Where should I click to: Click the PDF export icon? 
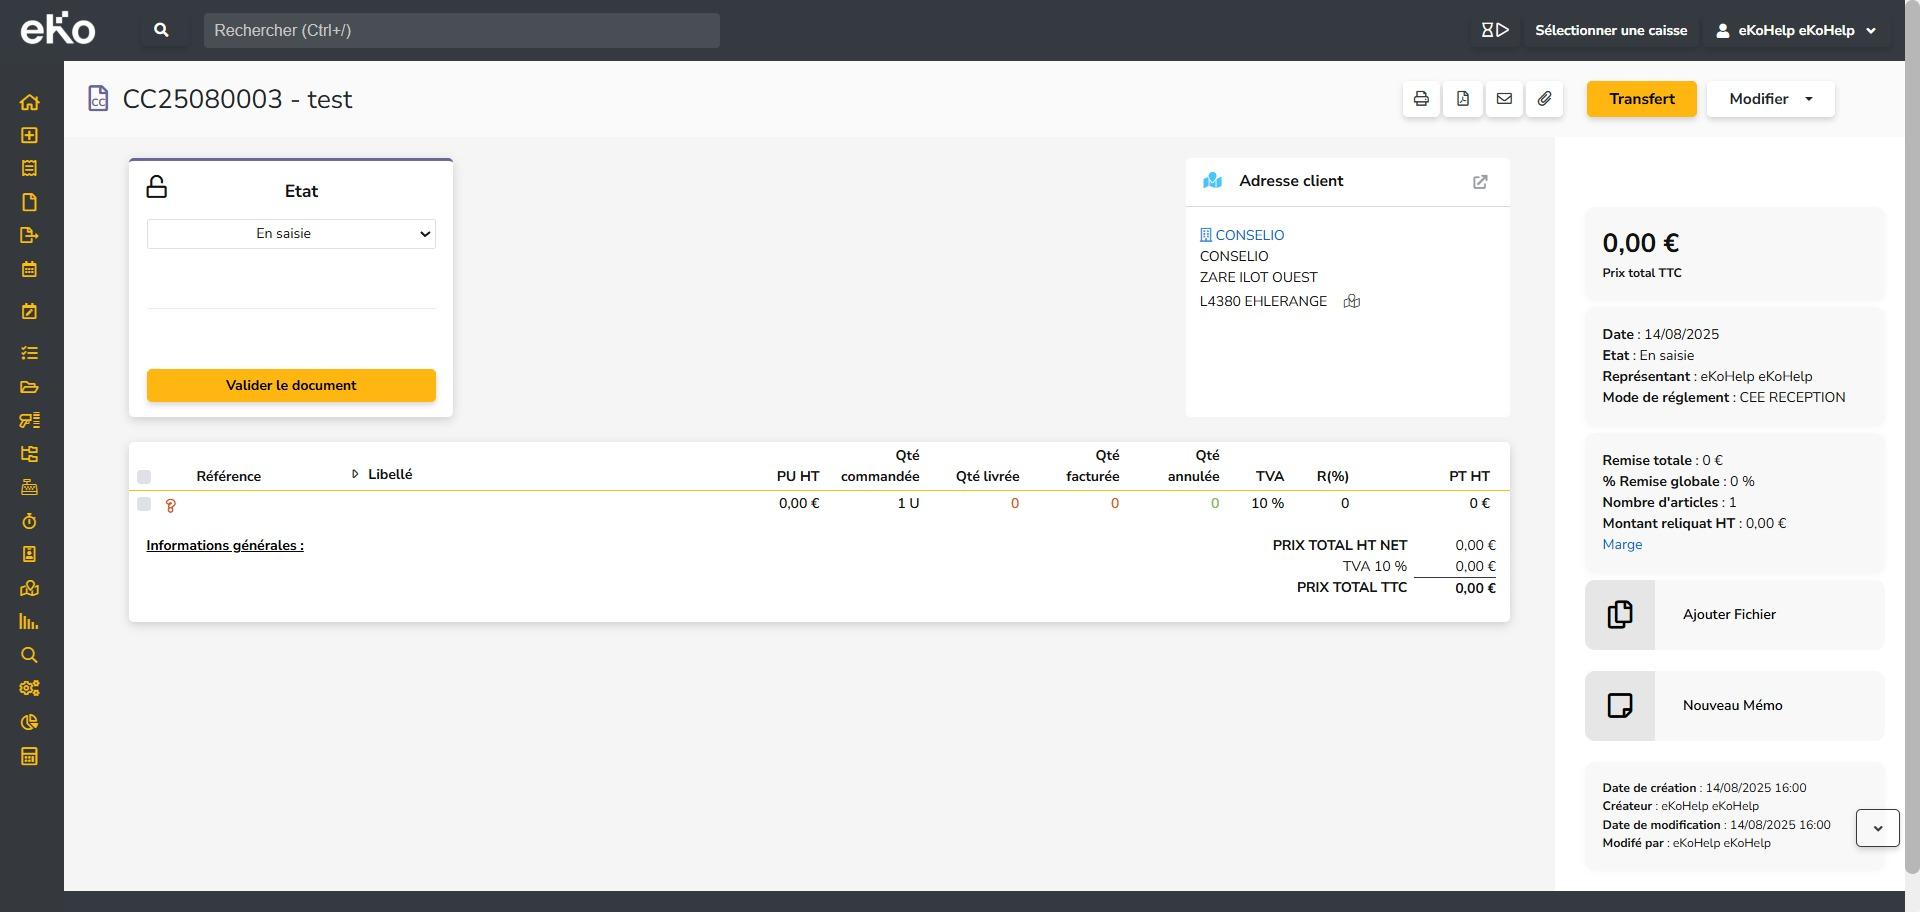pyautogui.click(x=1462, y=99)
